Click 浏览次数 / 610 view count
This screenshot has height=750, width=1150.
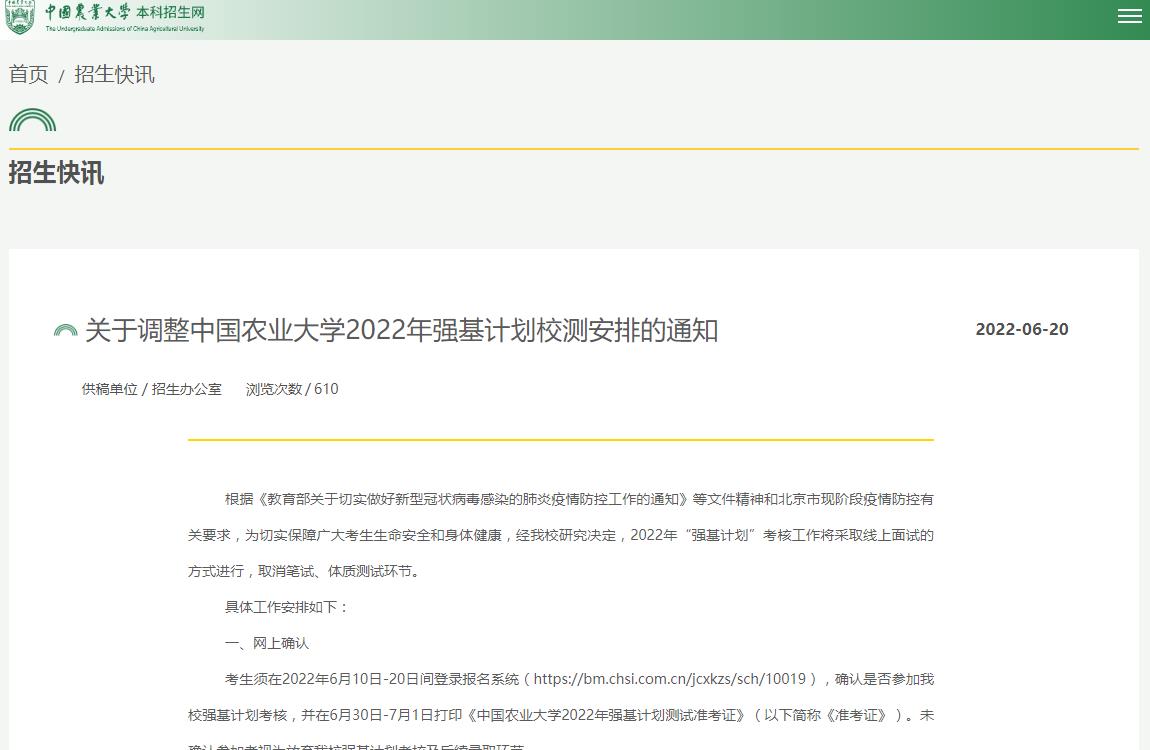coord(292,389)
